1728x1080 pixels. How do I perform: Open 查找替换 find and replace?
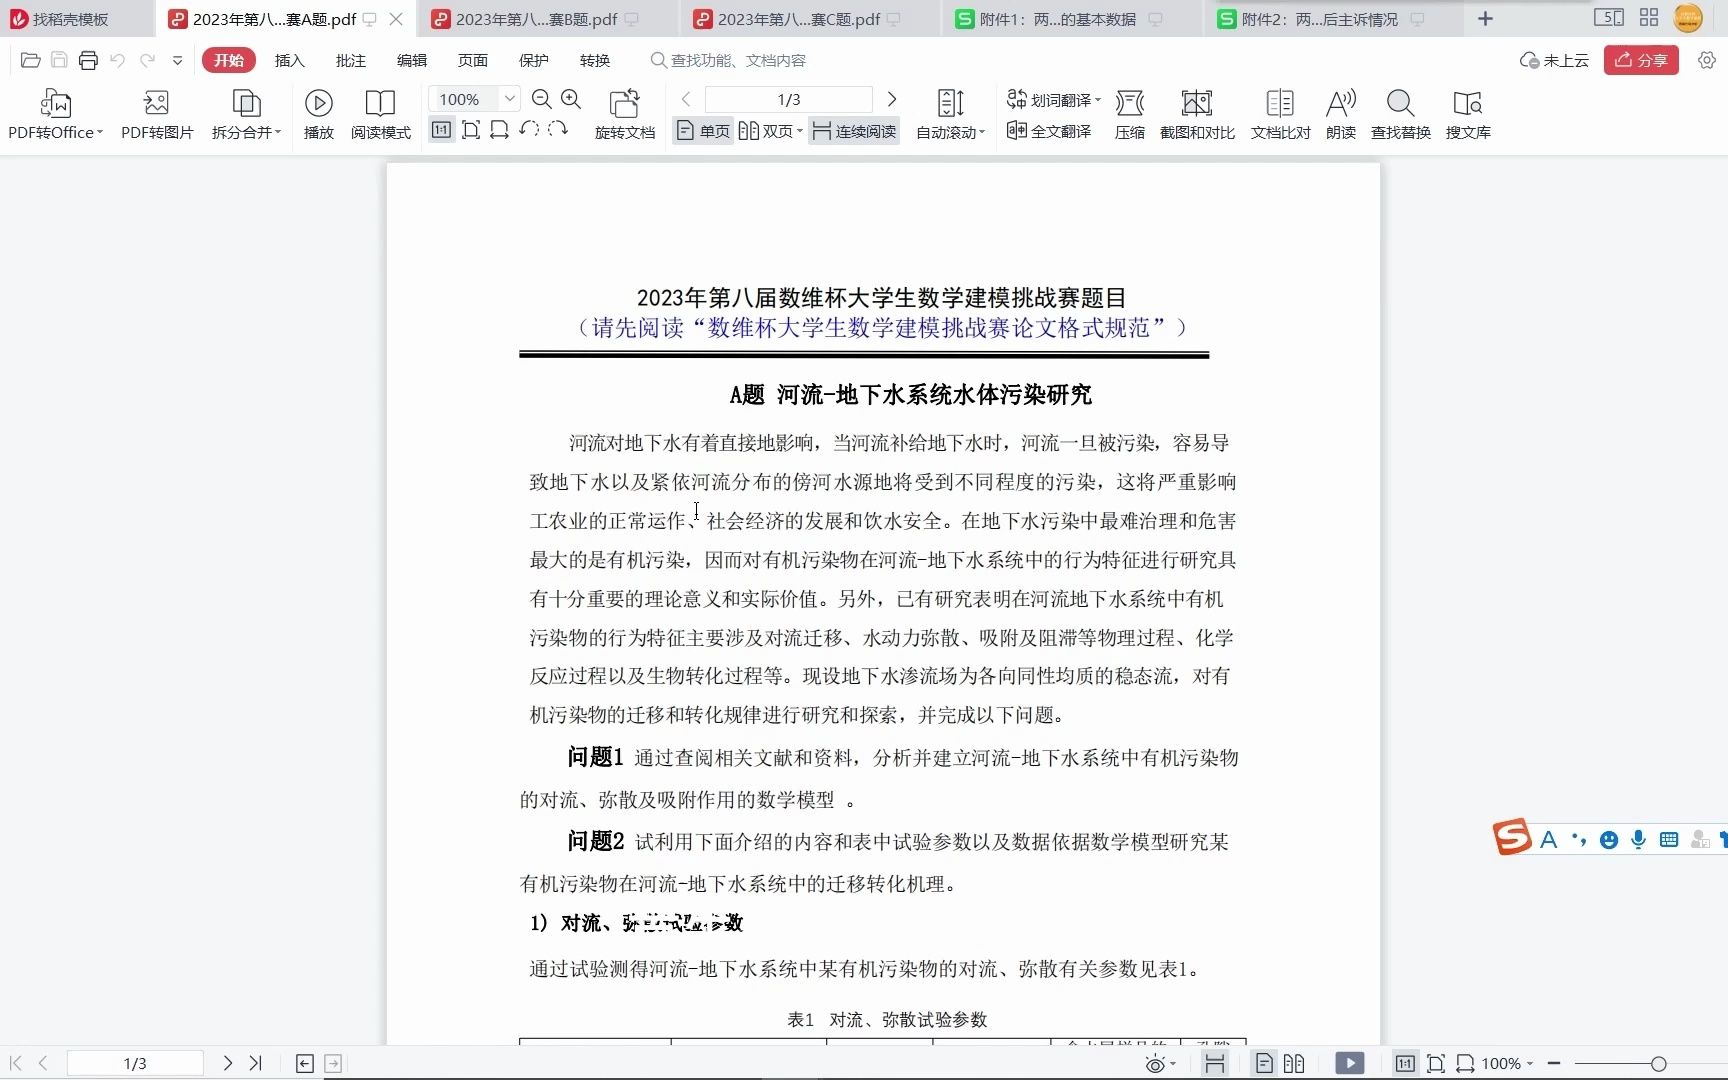pyautogui.click(x=1399, y=113)
